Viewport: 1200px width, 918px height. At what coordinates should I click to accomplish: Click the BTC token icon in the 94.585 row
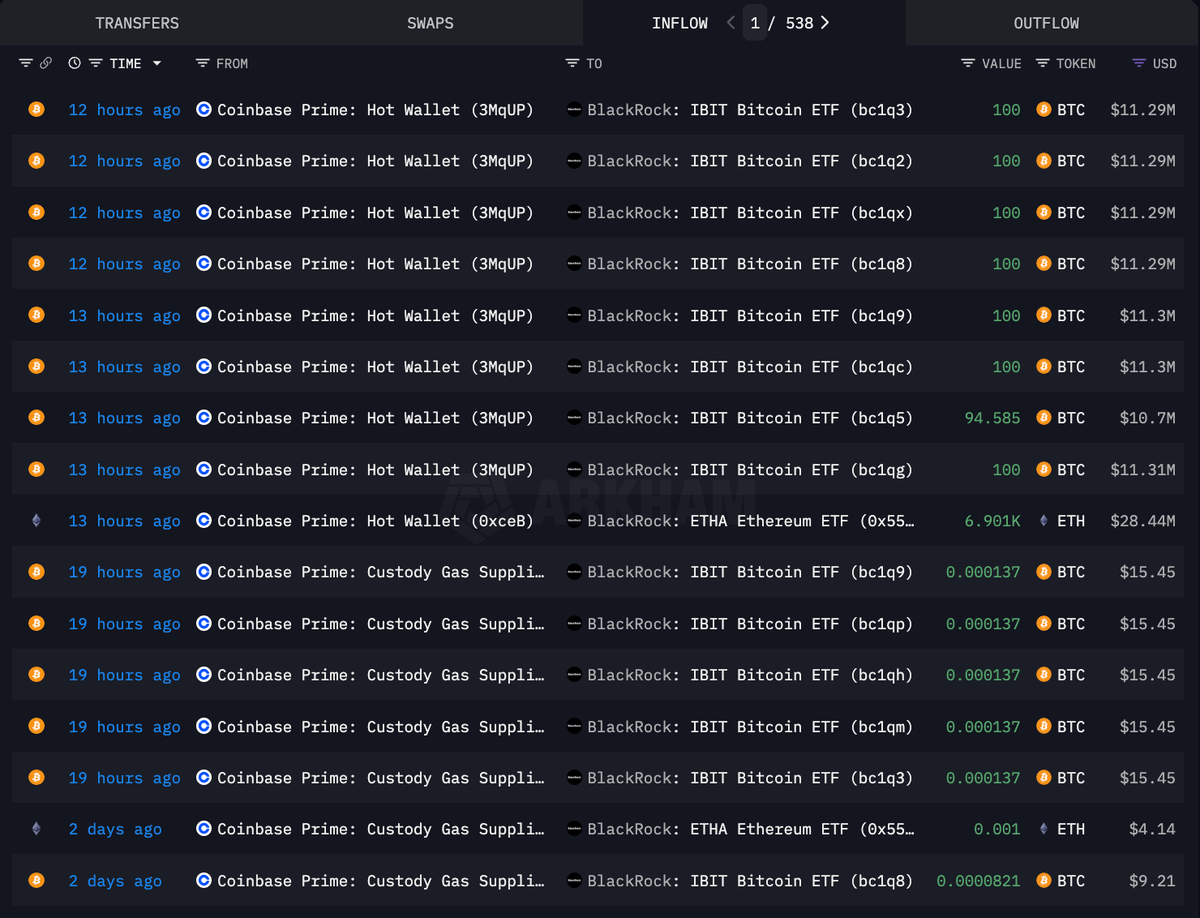[x=1044, y=418]
